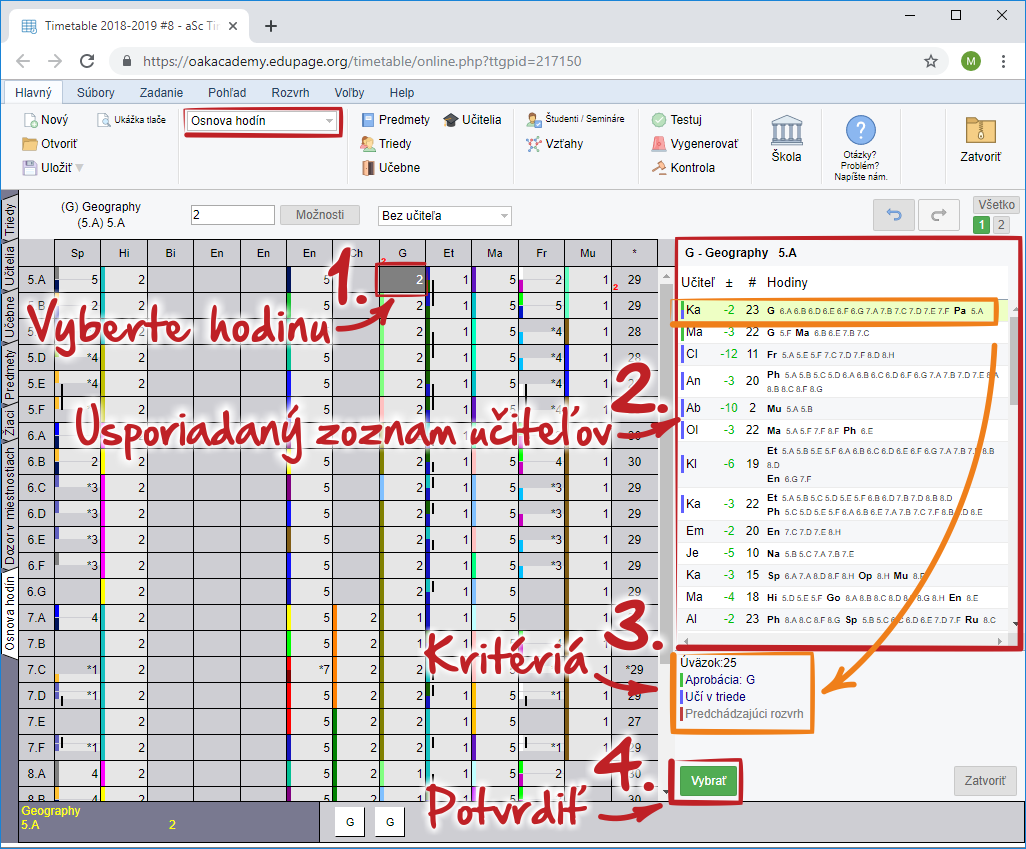Open the Otázky help question icon
Image resolution: width=1026 pixels, height=849 pixels.
point(860,131)
